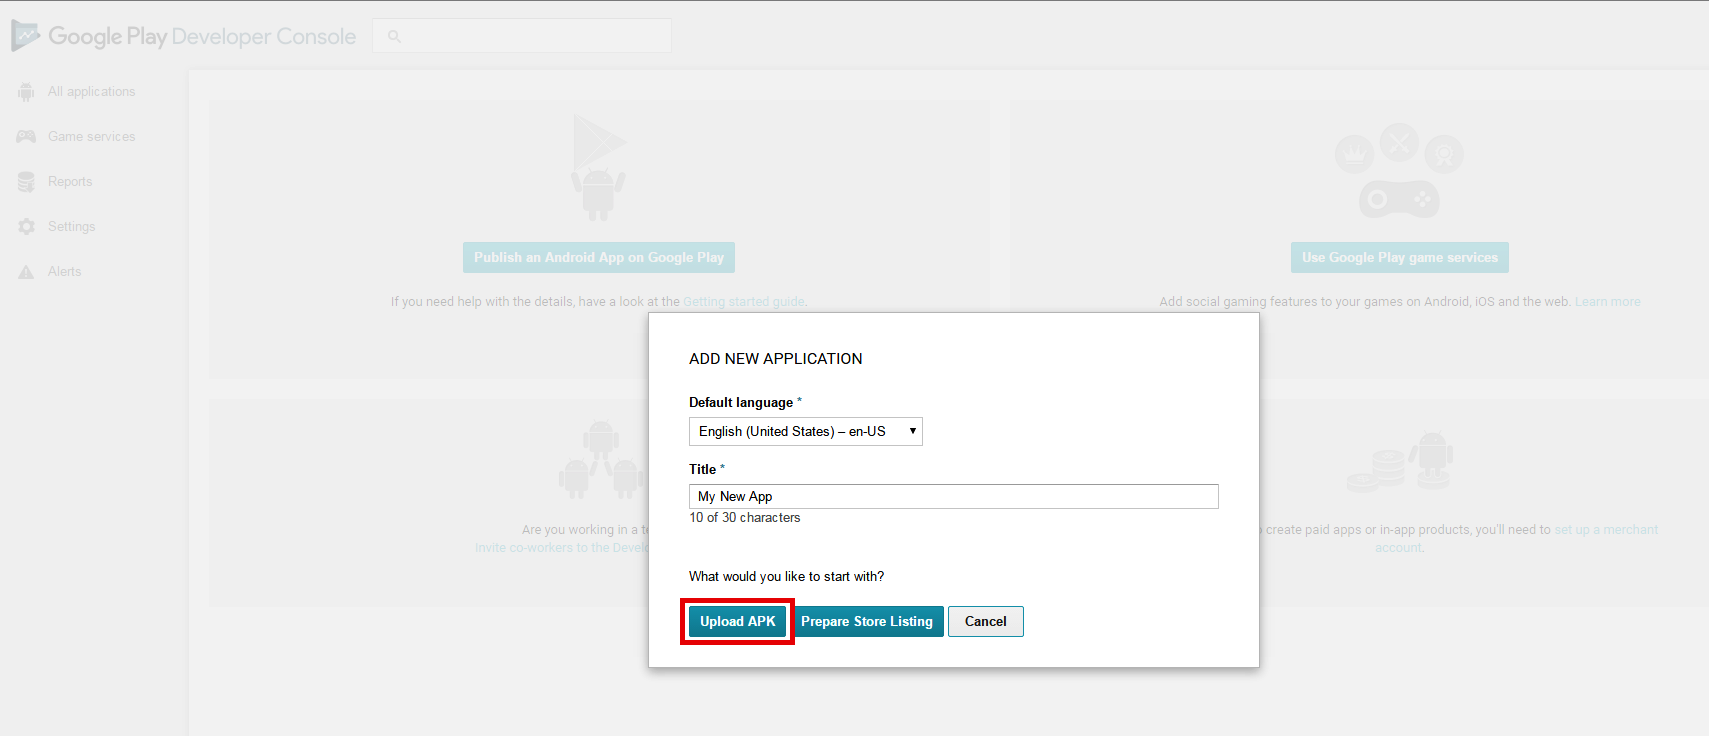The width and height of the screenshot is (1709, 736).
Task: Click the ADD NEW APPLICATION heading
Action: (775, 359)
